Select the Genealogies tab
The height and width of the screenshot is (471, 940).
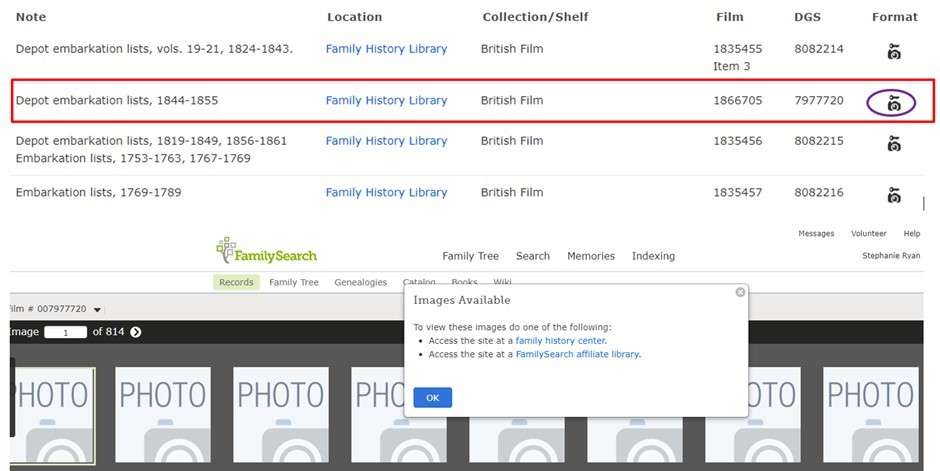tap(360, 282)
